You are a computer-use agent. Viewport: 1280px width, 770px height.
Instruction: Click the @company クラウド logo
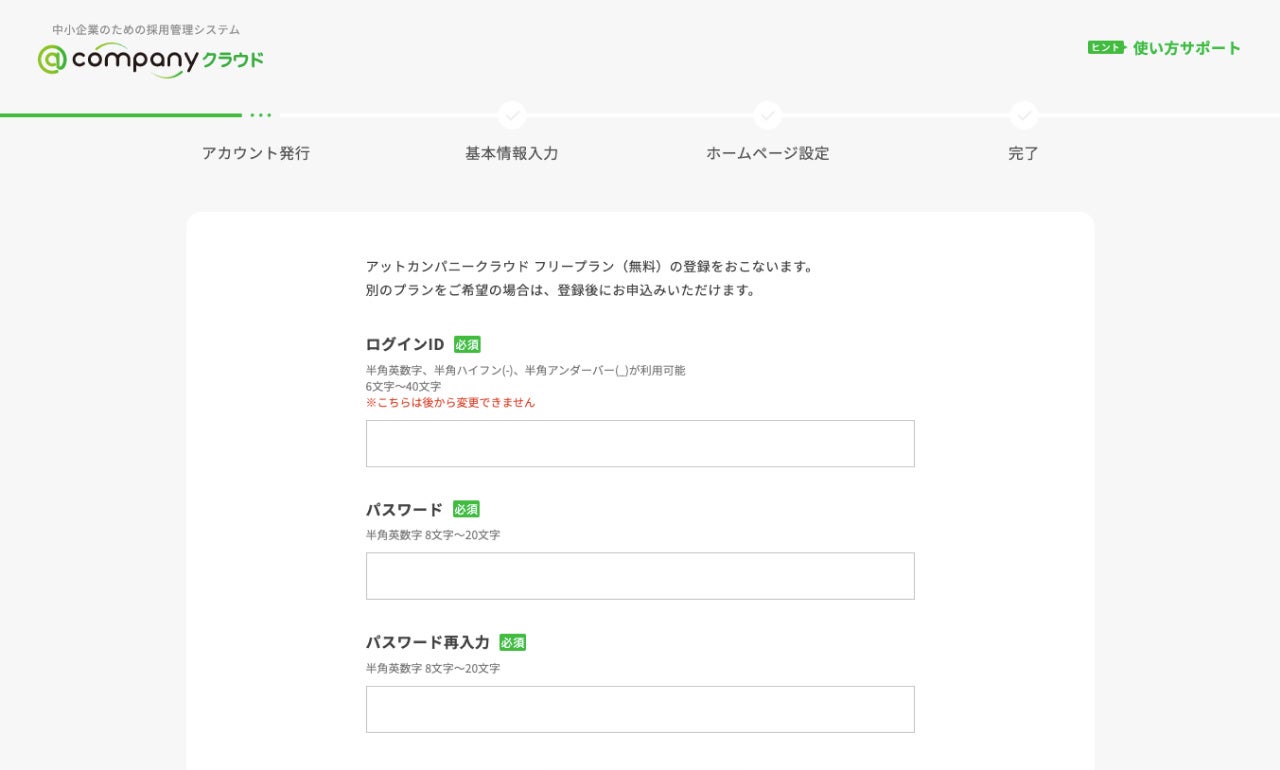coord(151,60)
